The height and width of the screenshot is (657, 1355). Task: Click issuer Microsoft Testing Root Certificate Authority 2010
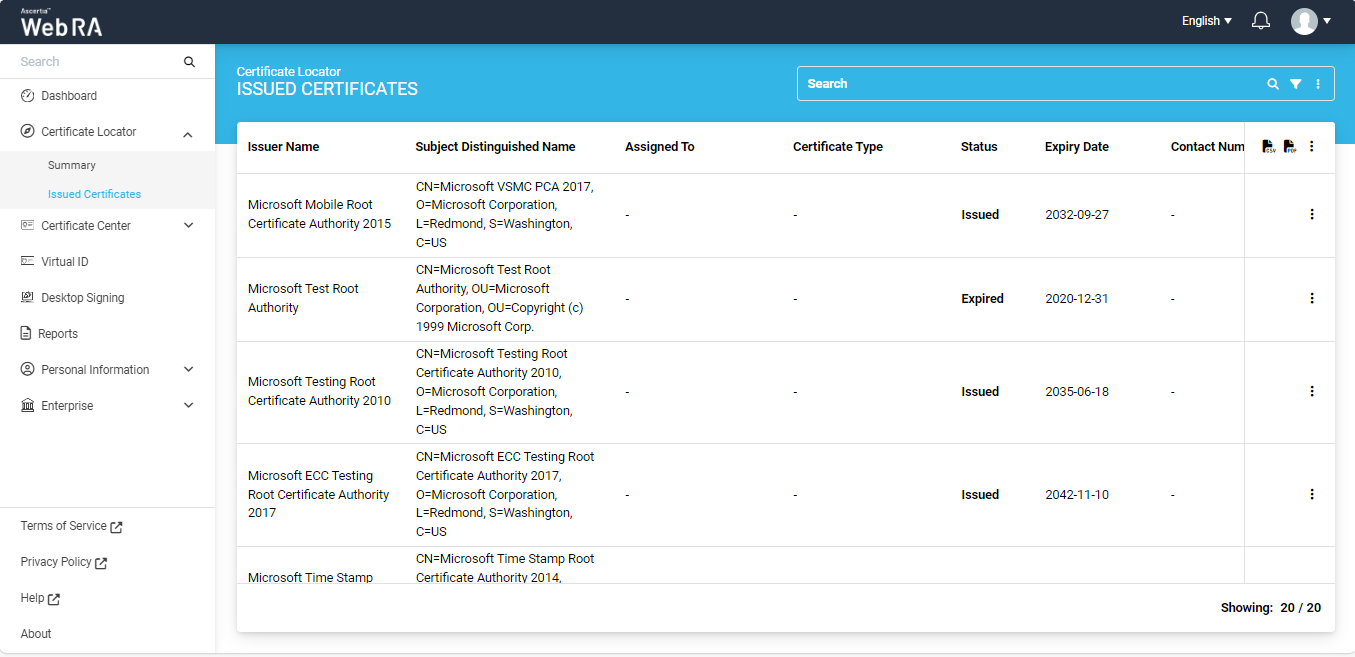320,391
